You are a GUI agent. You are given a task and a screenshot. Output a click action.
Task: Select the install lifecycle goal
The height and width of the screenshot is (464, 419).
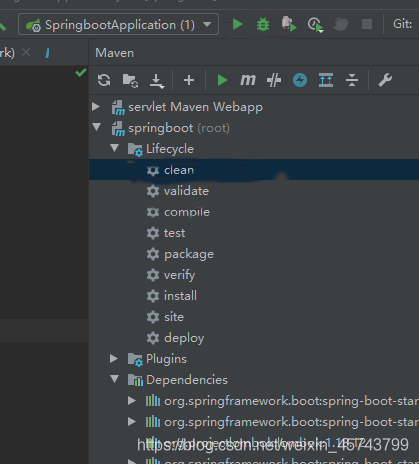(180, 296)
